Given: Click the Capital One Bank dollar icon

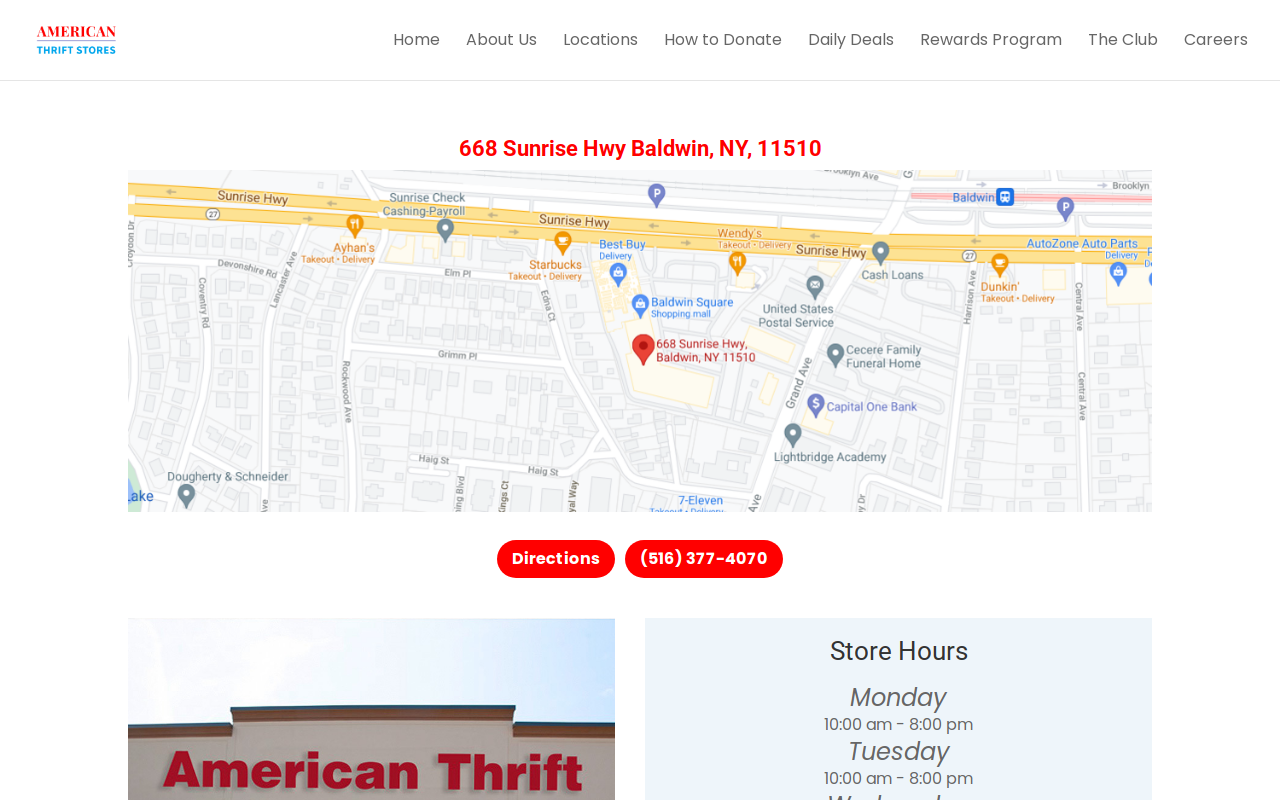Looking at the screenshot, I should [x=816, y=404].
